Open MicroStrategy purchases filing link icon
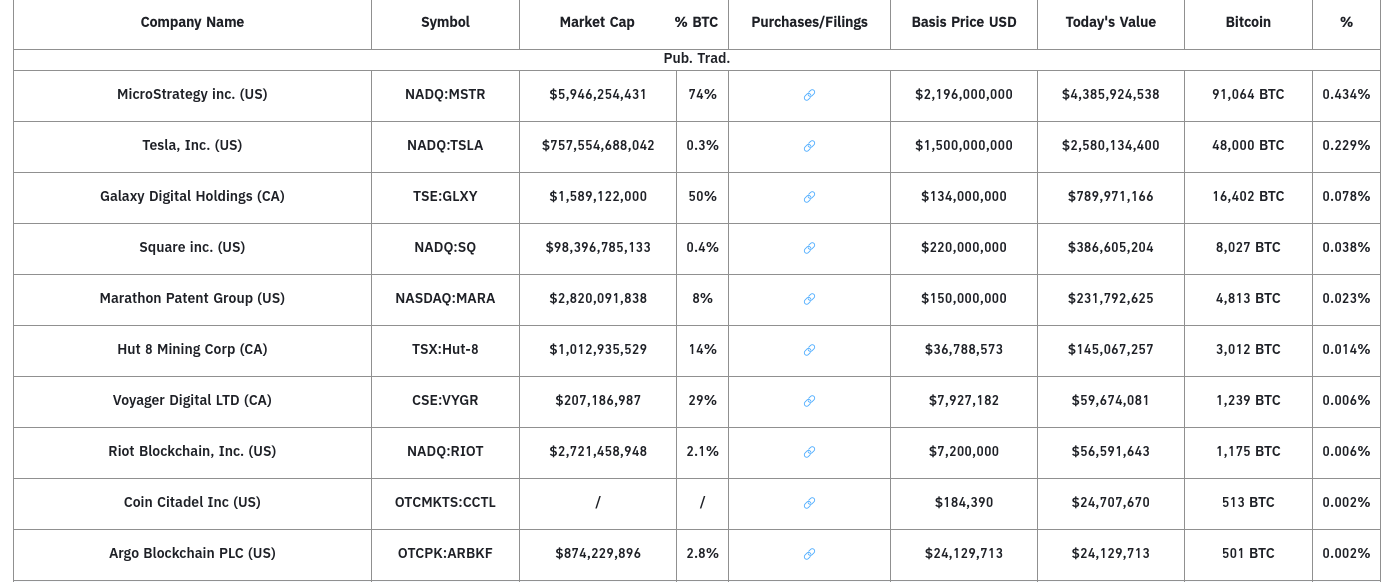The image size is (1388, 582). (809, 95)
